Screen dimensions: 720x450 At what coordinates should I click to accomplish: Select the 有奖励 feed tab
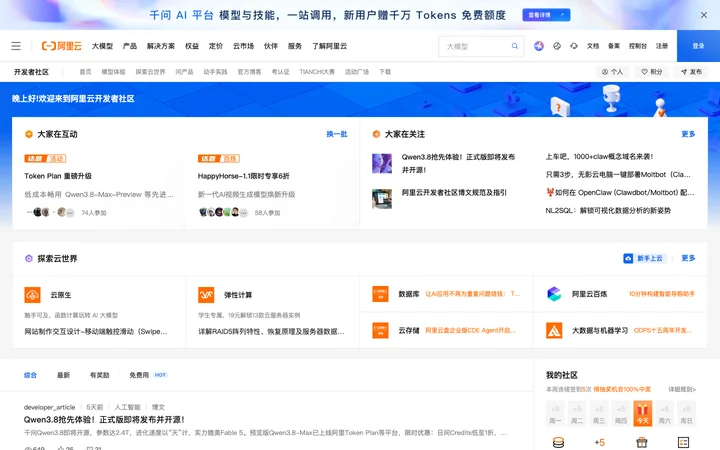(100, 375)
